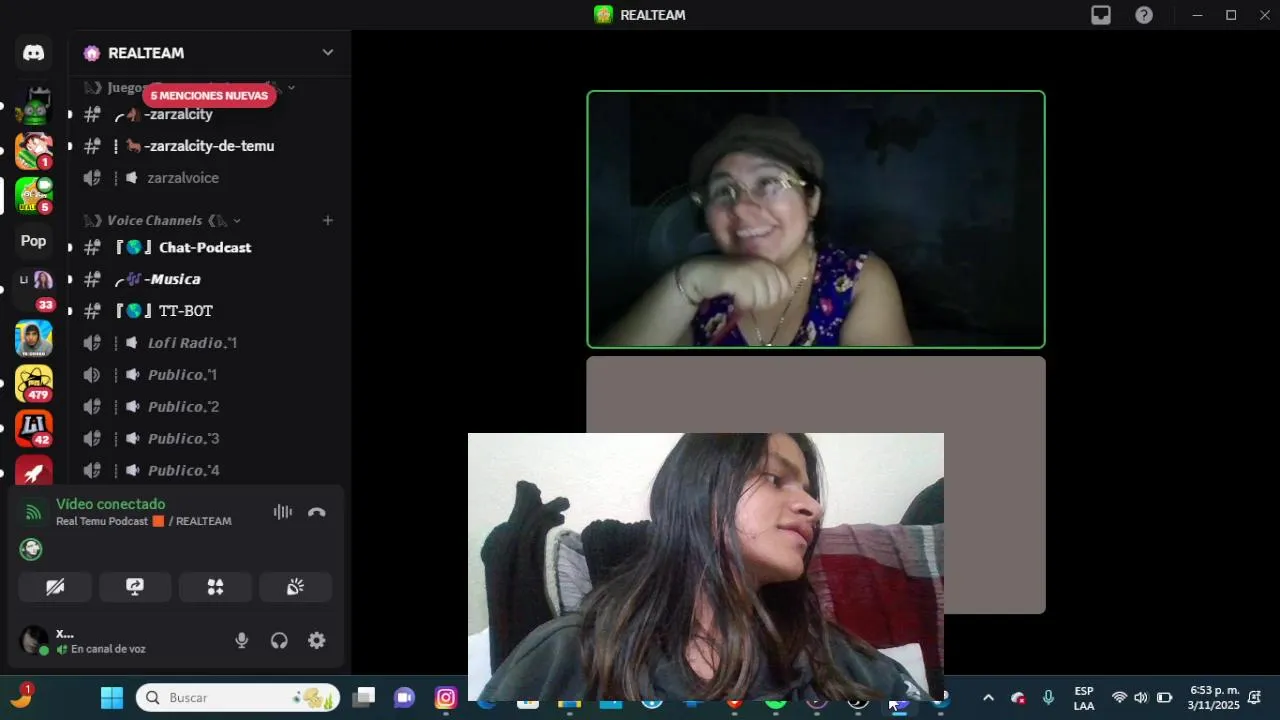This screenshot has height=720, width=1280.
Task: Open the red server with badge 42
Action: pyautogui.click(x=34, y=428)
